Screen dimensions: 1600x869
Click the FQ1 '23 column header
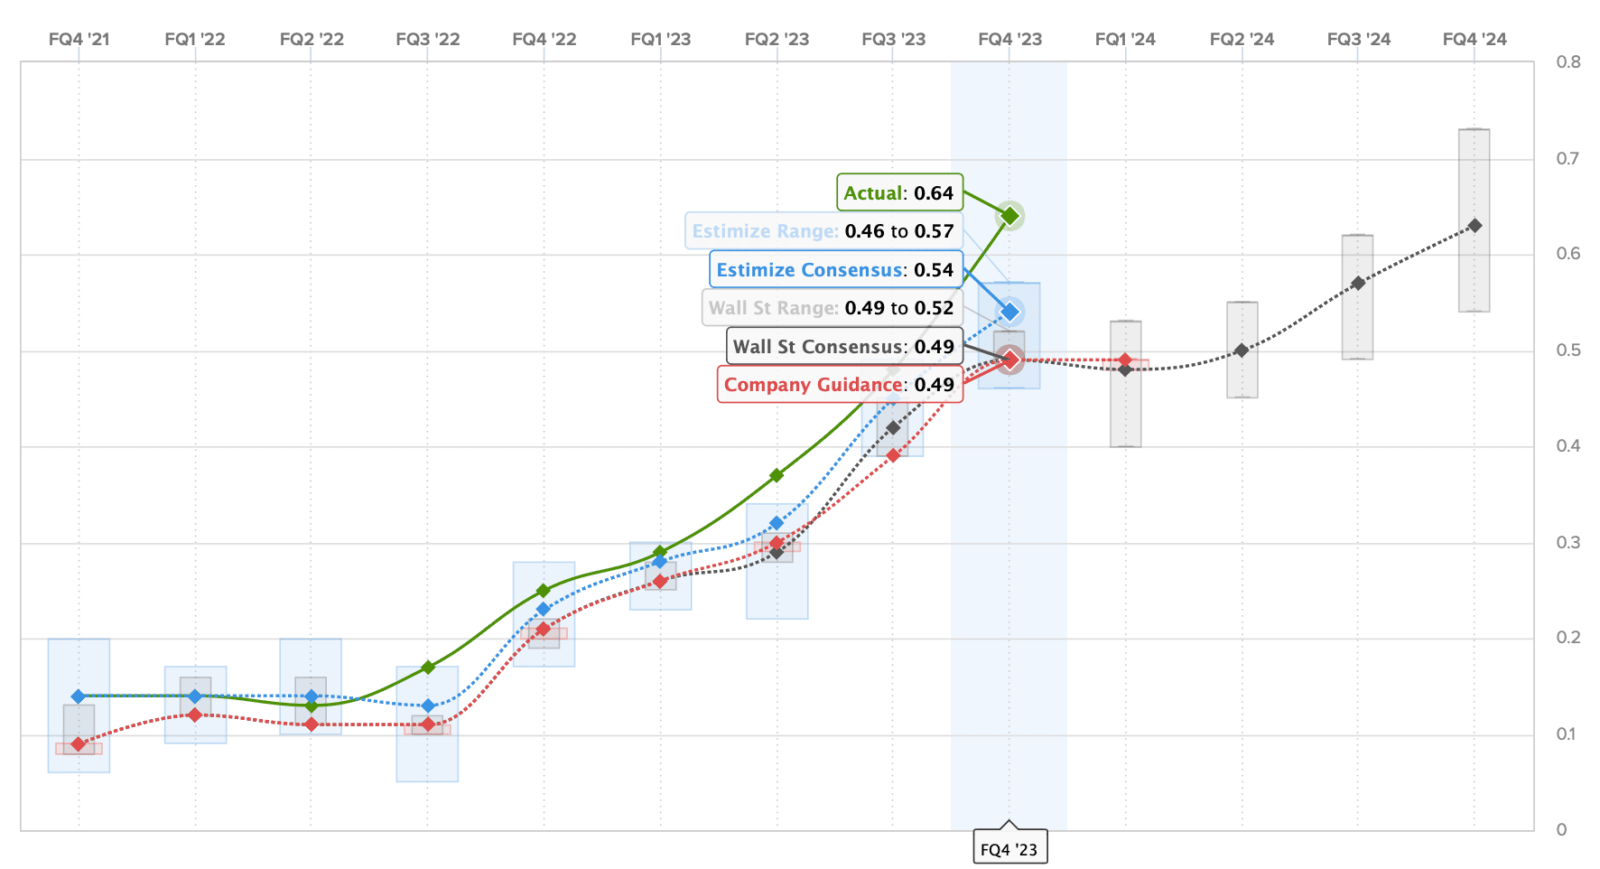[x=660, y=39]
